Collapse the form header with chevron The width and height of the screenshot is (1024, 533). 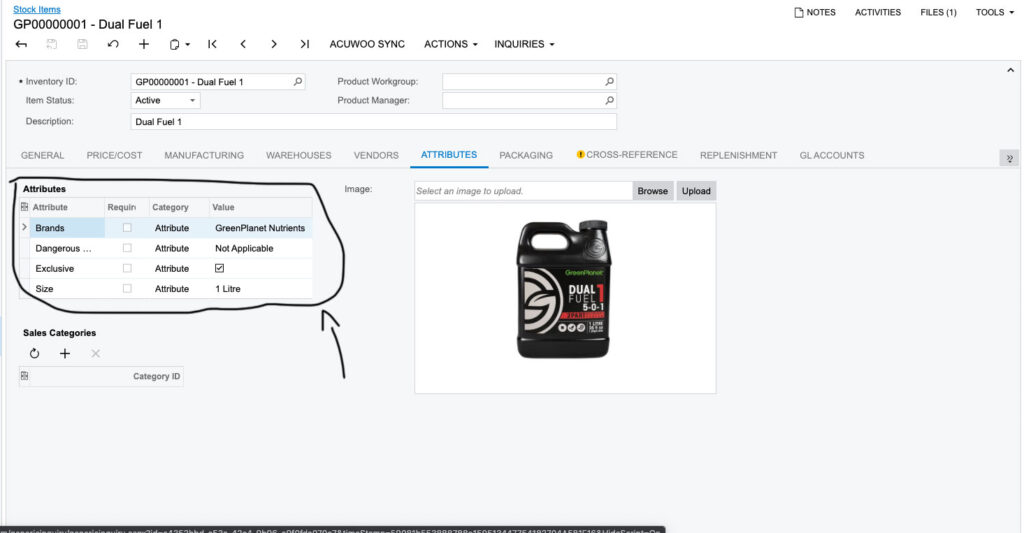point(1010,70)
